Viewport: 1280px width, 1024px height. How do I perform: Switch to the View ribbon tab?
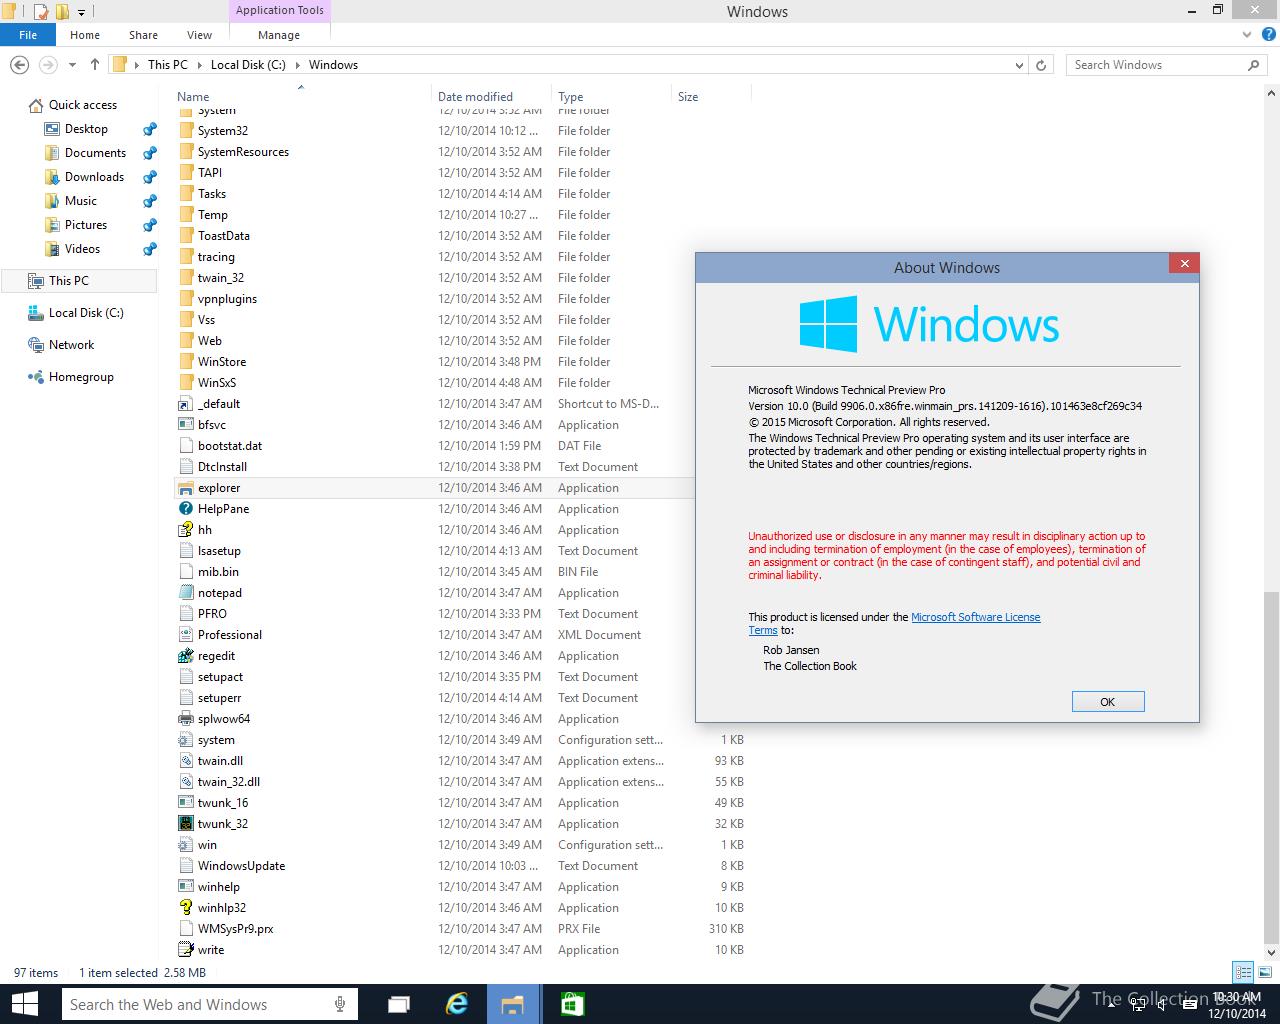[x=199, y=35]
